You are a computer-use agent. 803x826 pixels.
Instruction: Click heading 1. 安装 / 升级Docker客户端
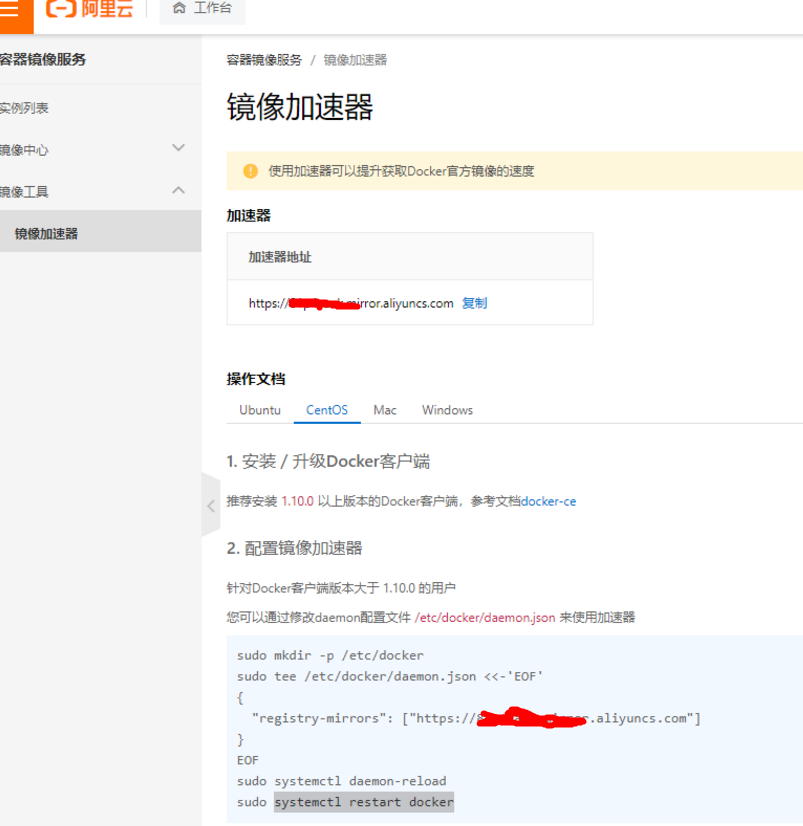click(328, 461)
